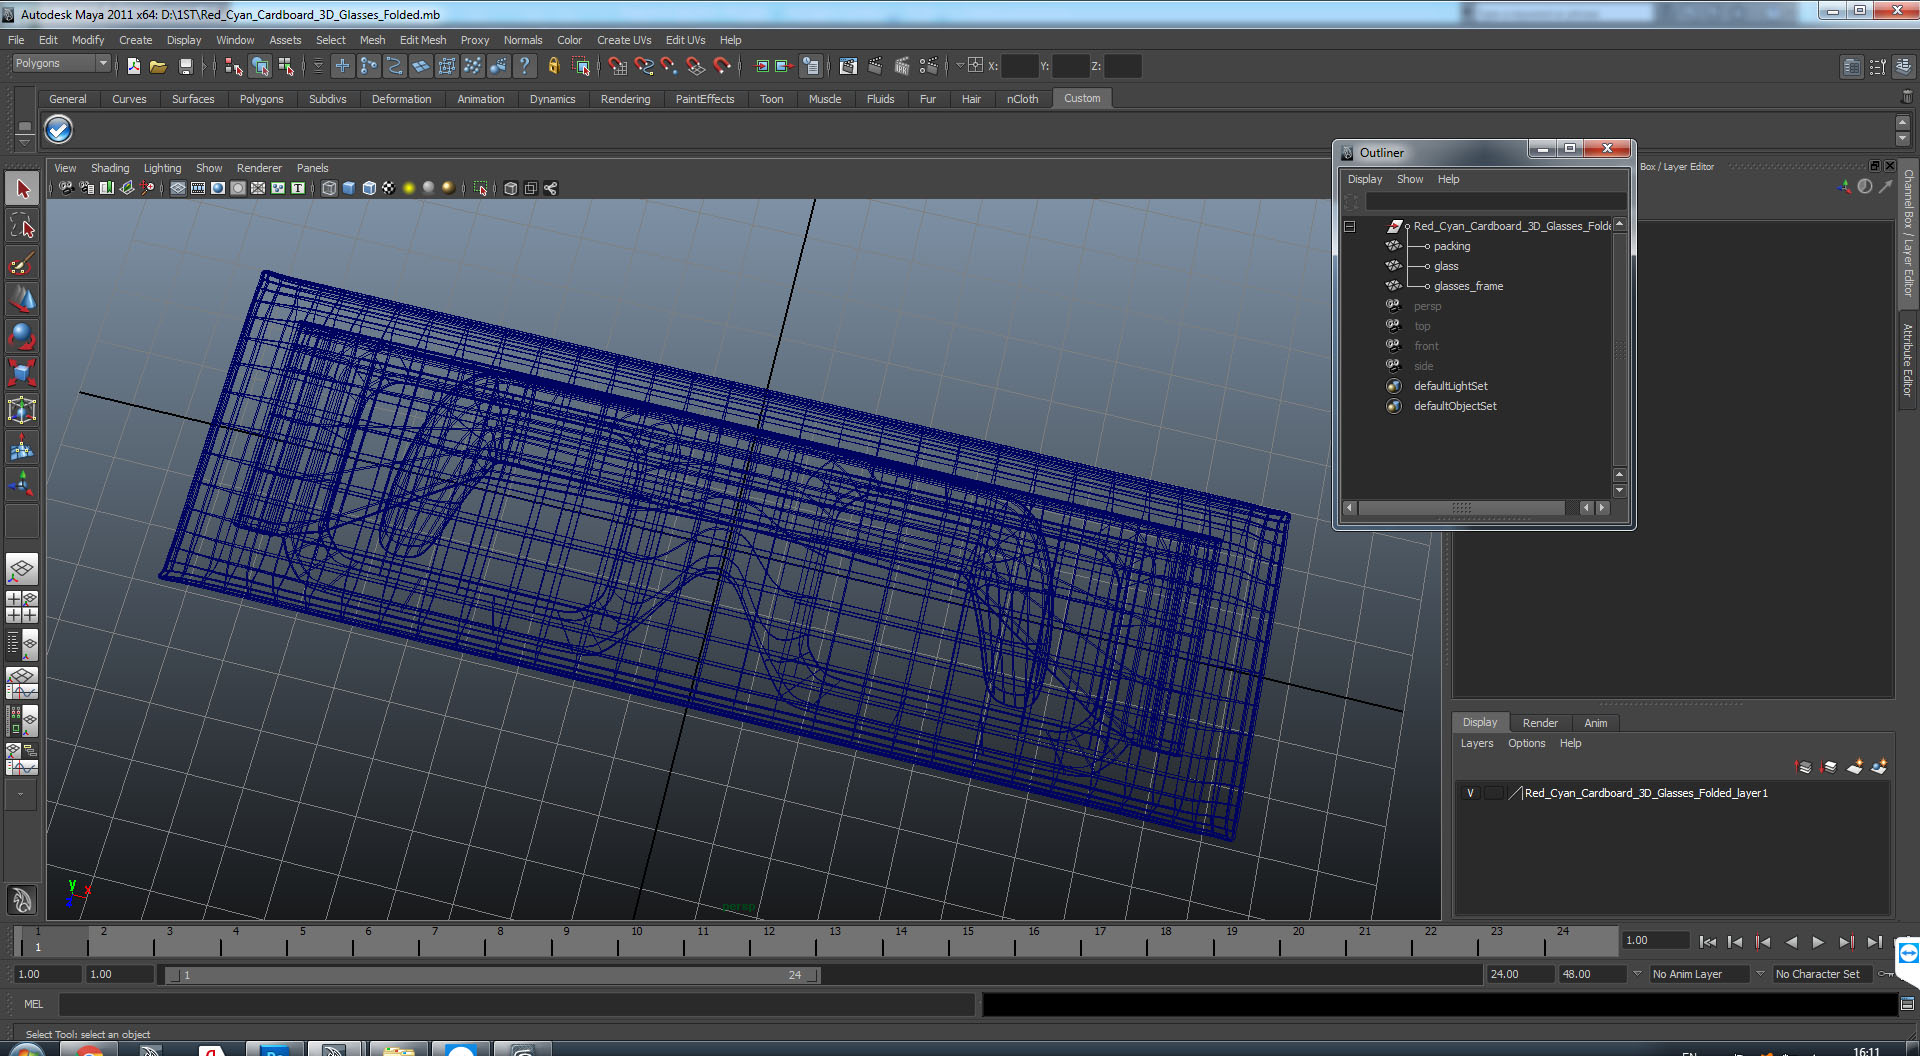Open Render Settings window

929,66
